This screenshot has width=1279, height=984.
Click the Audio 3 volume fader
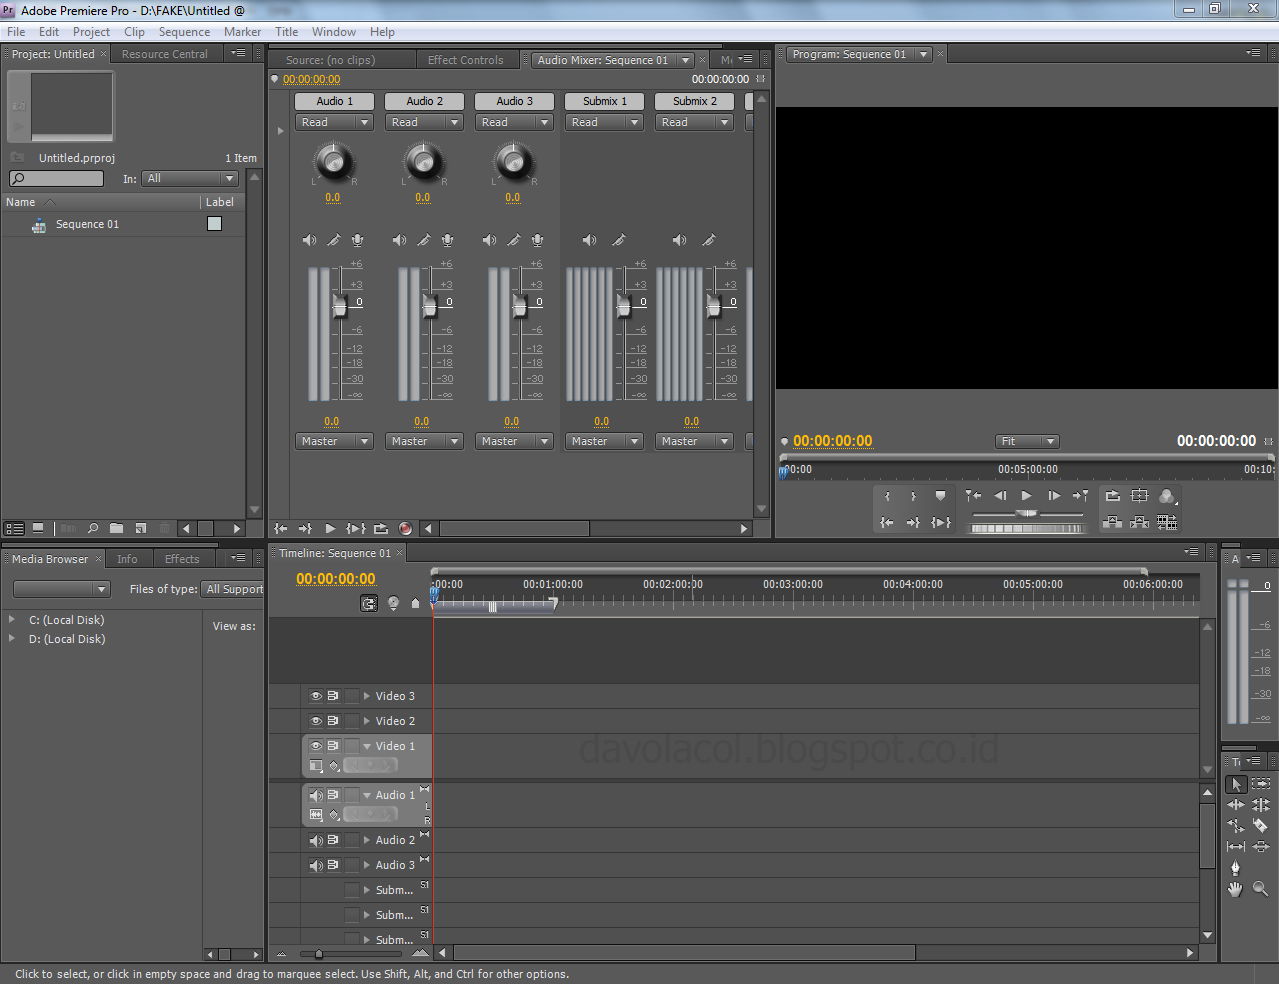click(519, 305)
